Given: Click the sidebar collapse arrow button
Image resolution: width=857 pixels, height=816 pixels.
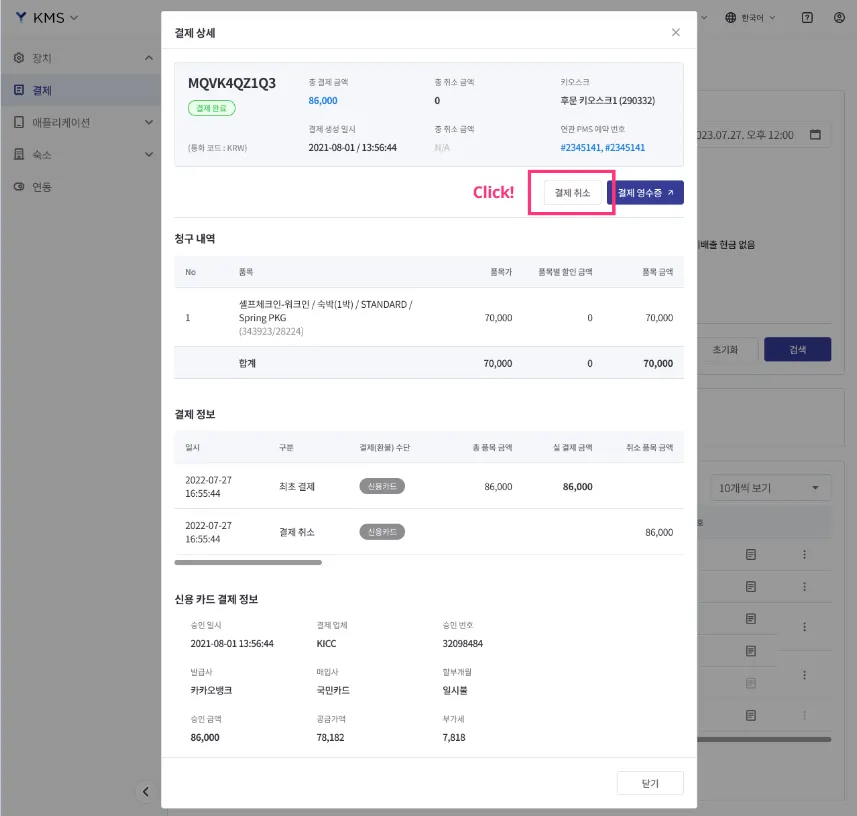Looking at the screenshot, I should click(145, 791).
